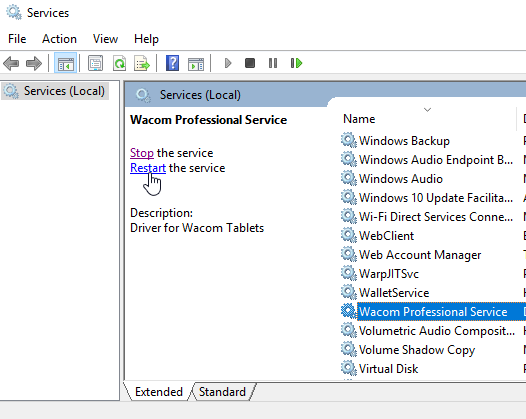Click the gear icon beside Windows 10 Update Facilita...
526x419 pixels.
[x=349, y=197]
